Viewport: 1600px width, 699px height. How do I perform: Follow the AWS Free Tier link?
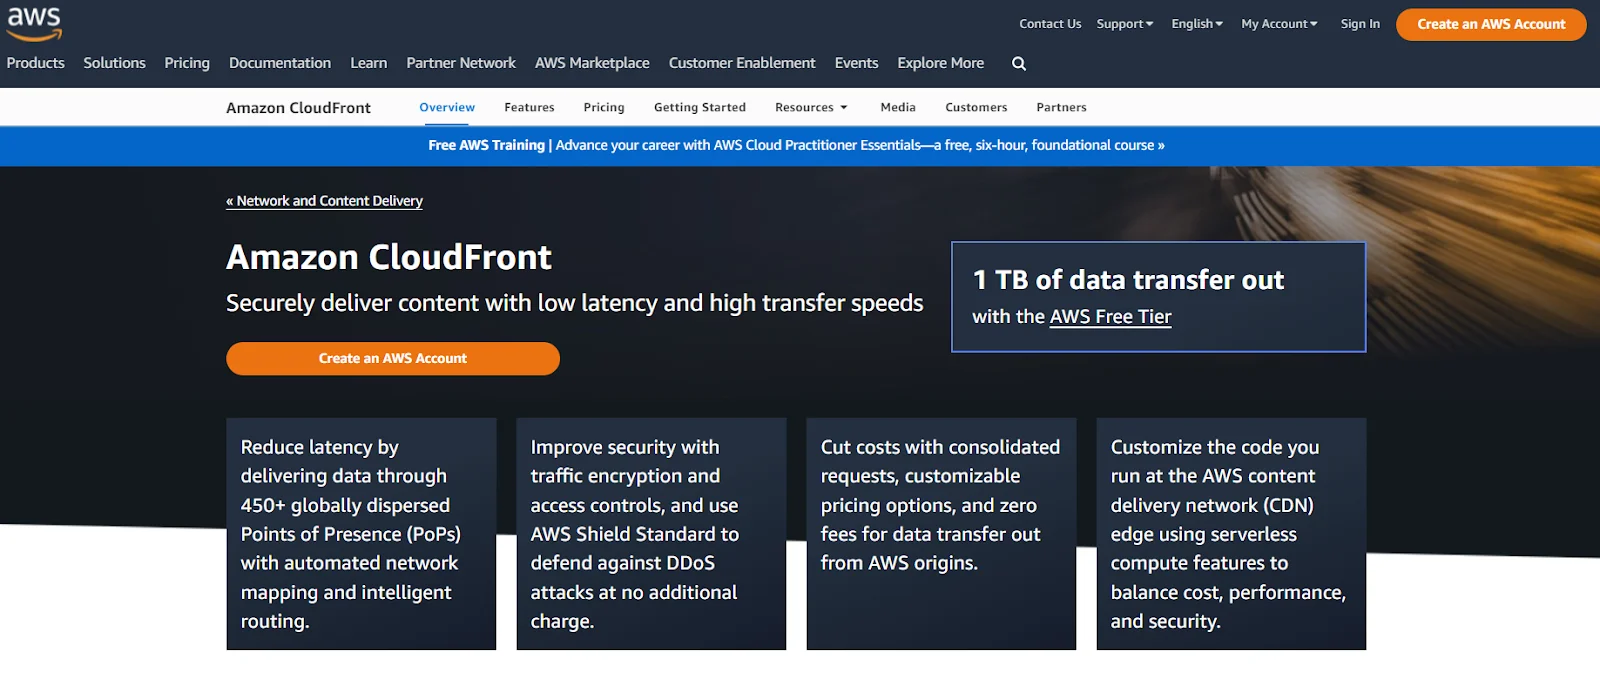pyautogui.click(x=1110, y=317)
